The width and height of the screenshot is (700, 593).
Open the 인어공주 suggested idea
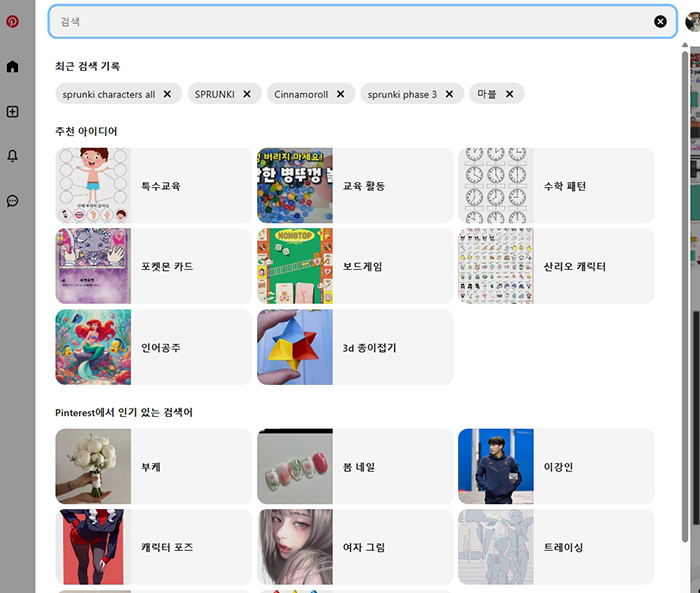[x=154, y=347]
